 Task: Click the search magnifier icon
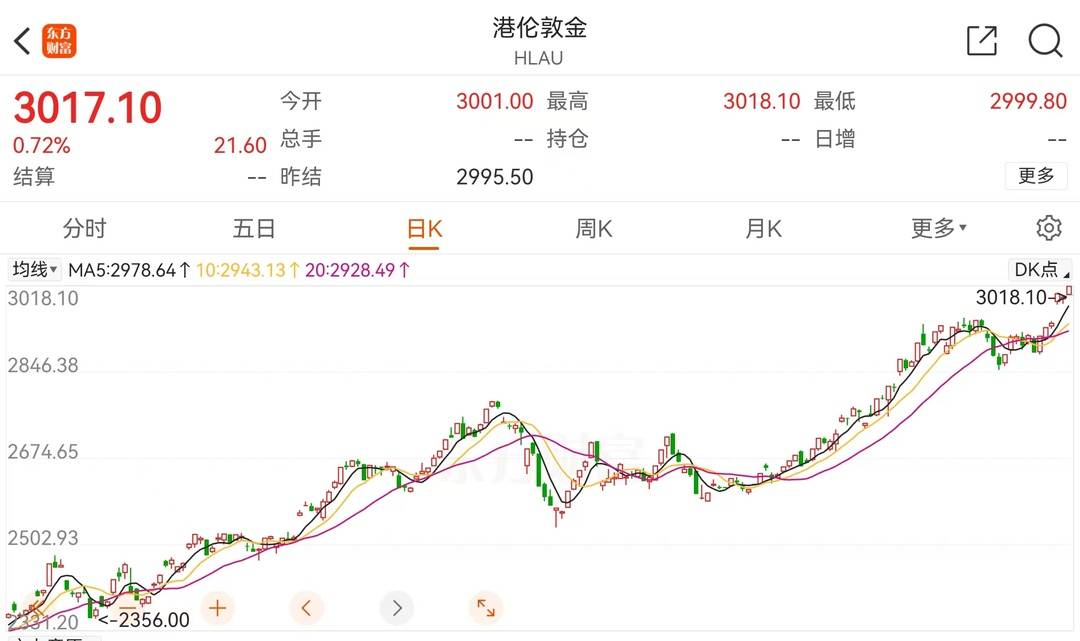tap(1045, 40)
